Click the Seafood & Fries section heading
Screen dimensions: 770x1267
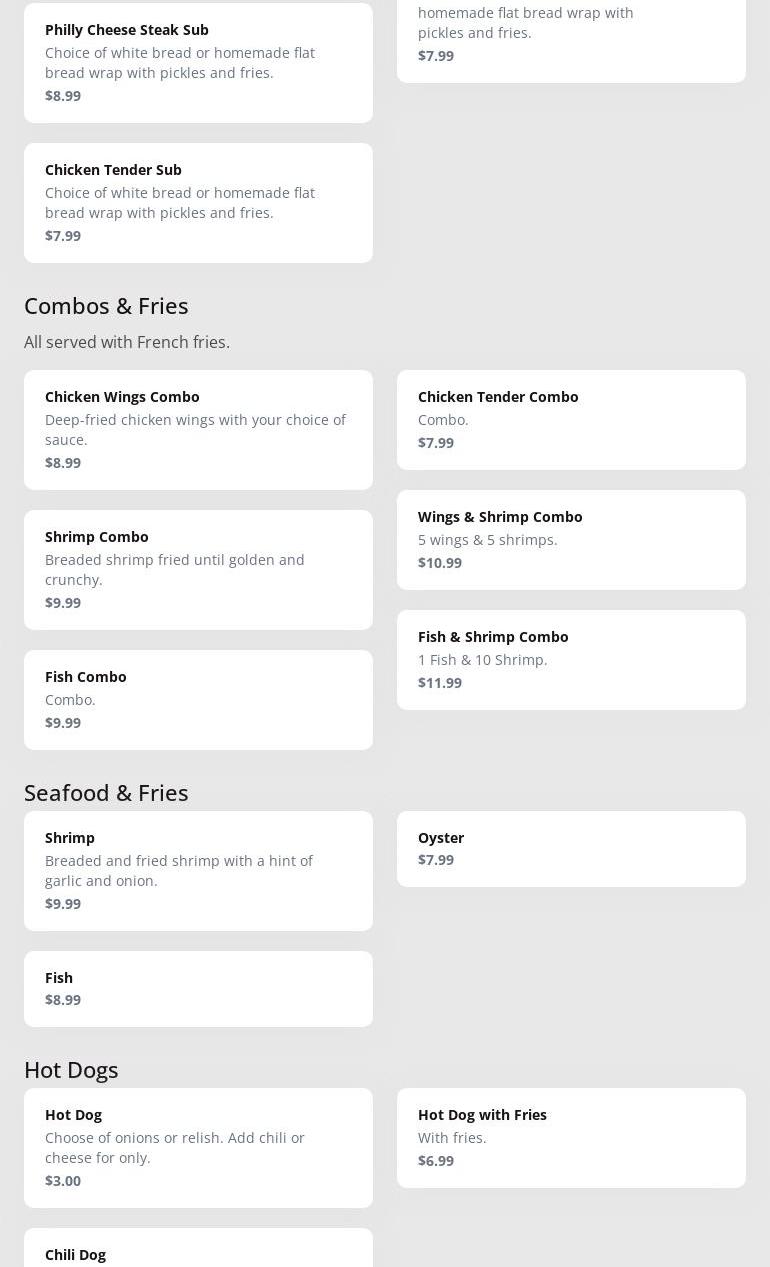tap(106, 792)
